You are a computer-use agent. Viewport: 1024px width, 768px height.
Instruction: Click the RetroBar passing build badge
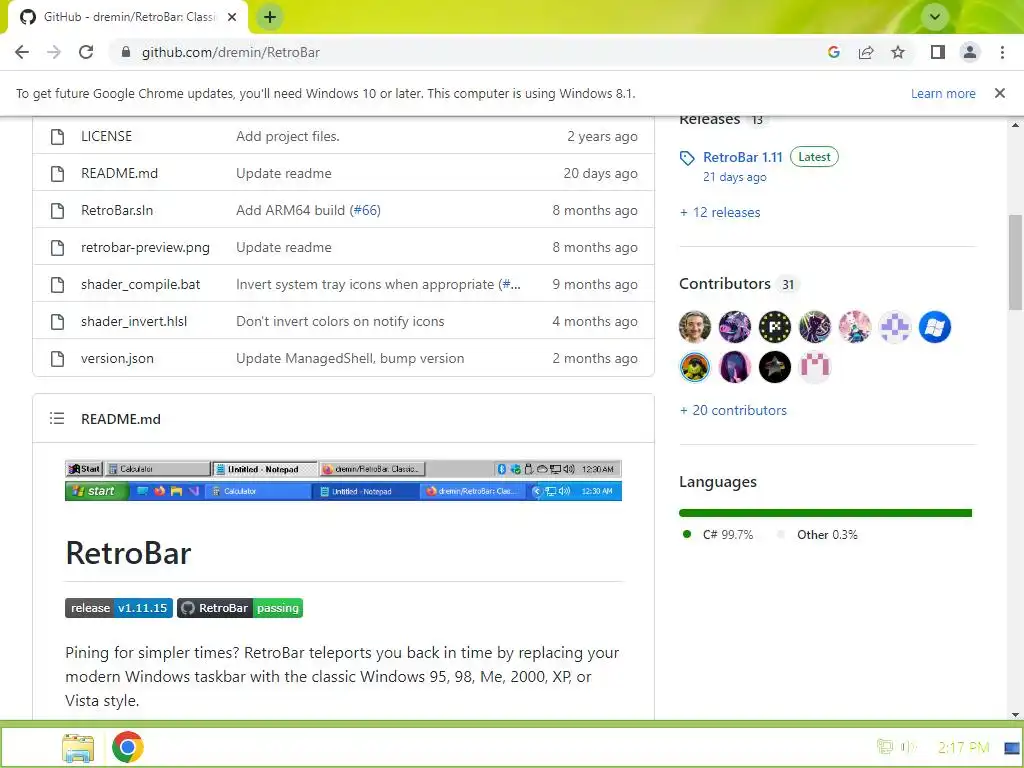pos(240,608)
